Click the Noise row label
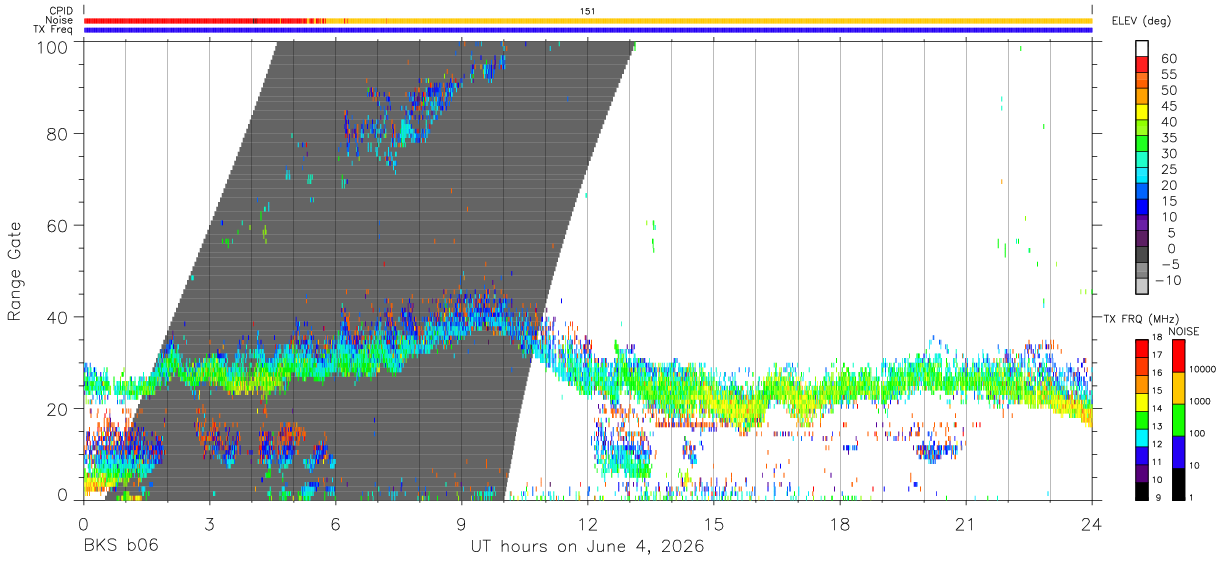This screenshot has height=567, width=1228. point(59,20)
